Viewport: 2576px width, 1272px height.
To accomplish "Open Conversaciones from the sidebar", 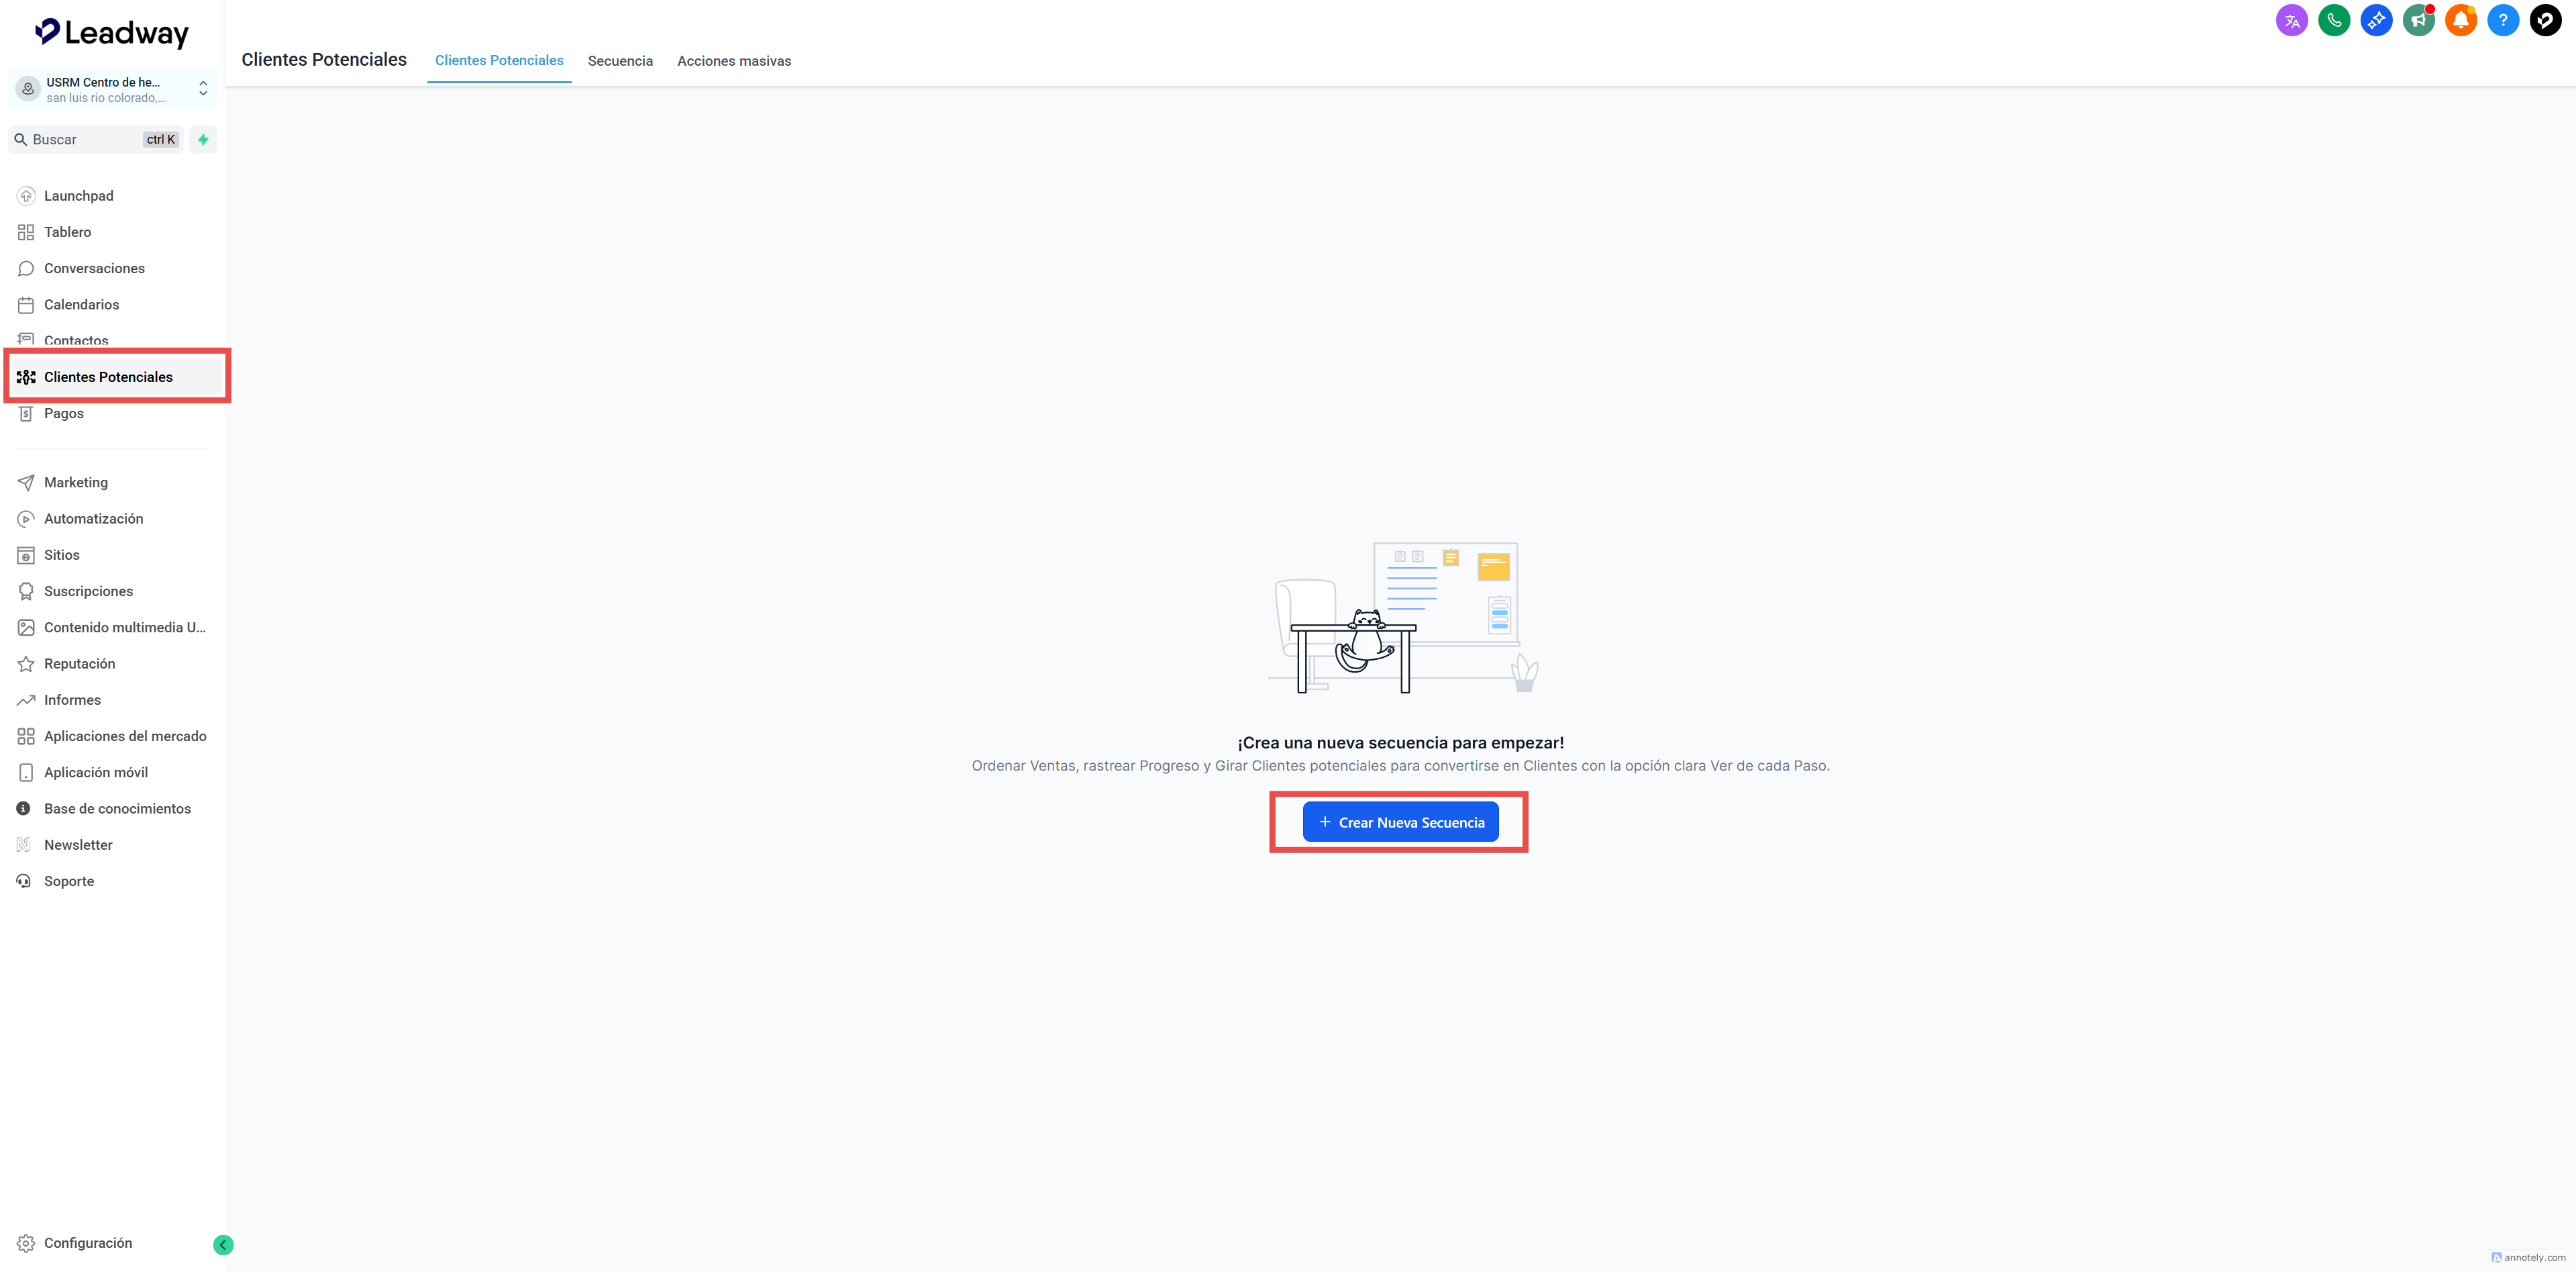I will click(94, 268).
